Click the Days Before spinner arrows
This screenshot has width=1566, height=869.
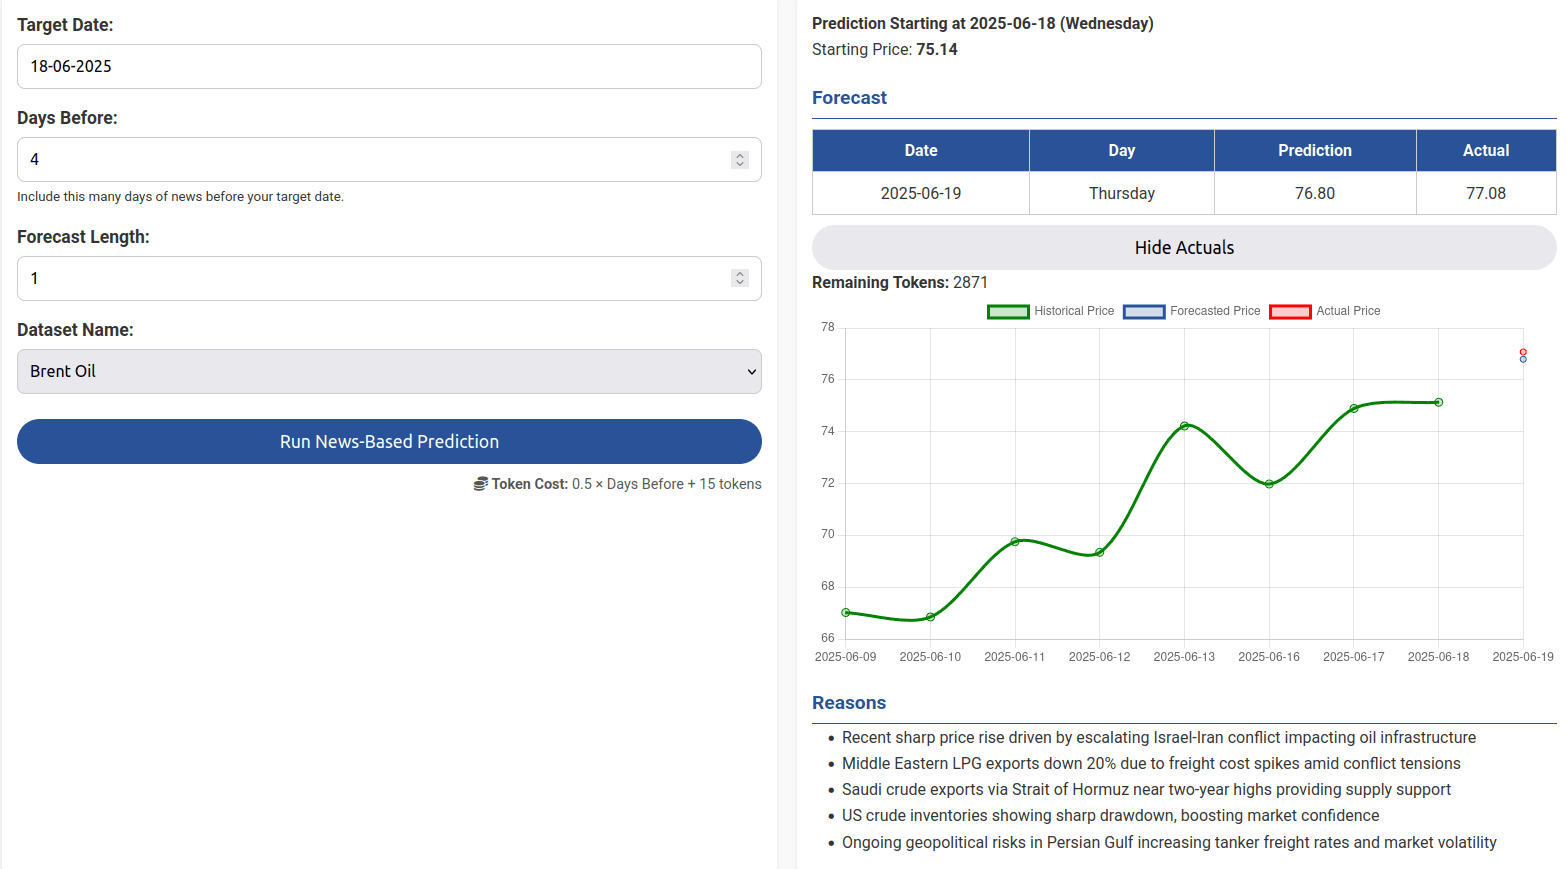740,160
